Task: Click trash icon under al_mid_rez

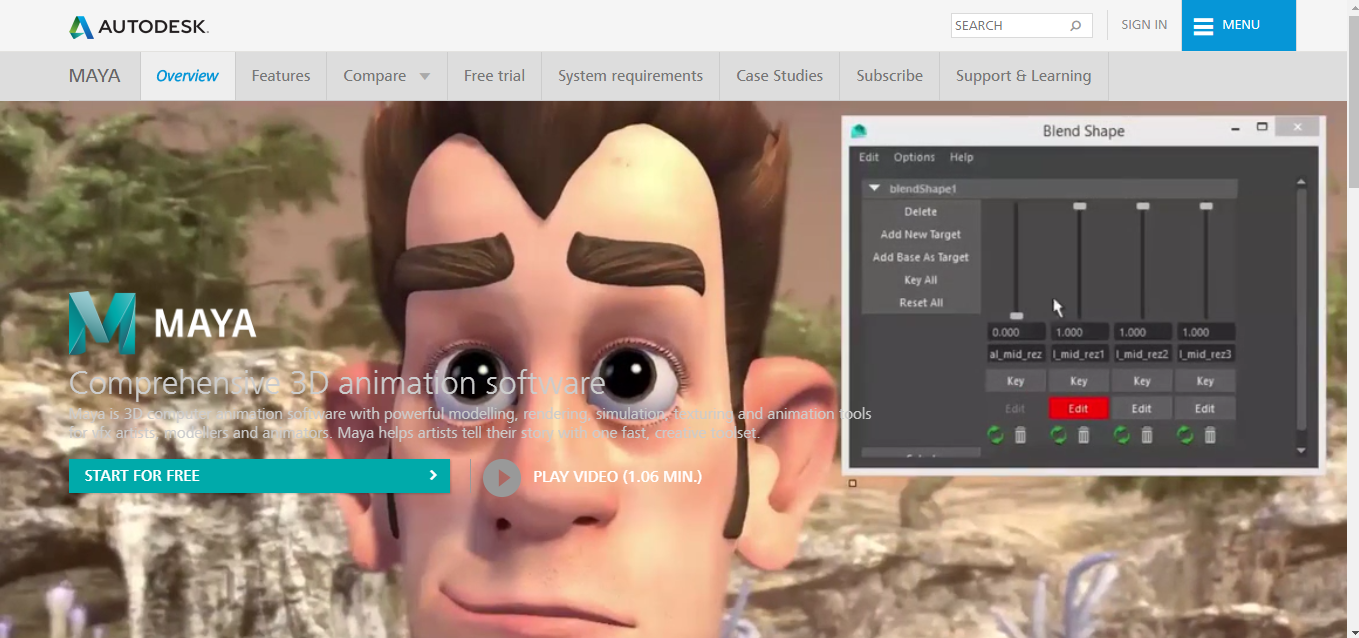Action: click(x=1020, y=435)
